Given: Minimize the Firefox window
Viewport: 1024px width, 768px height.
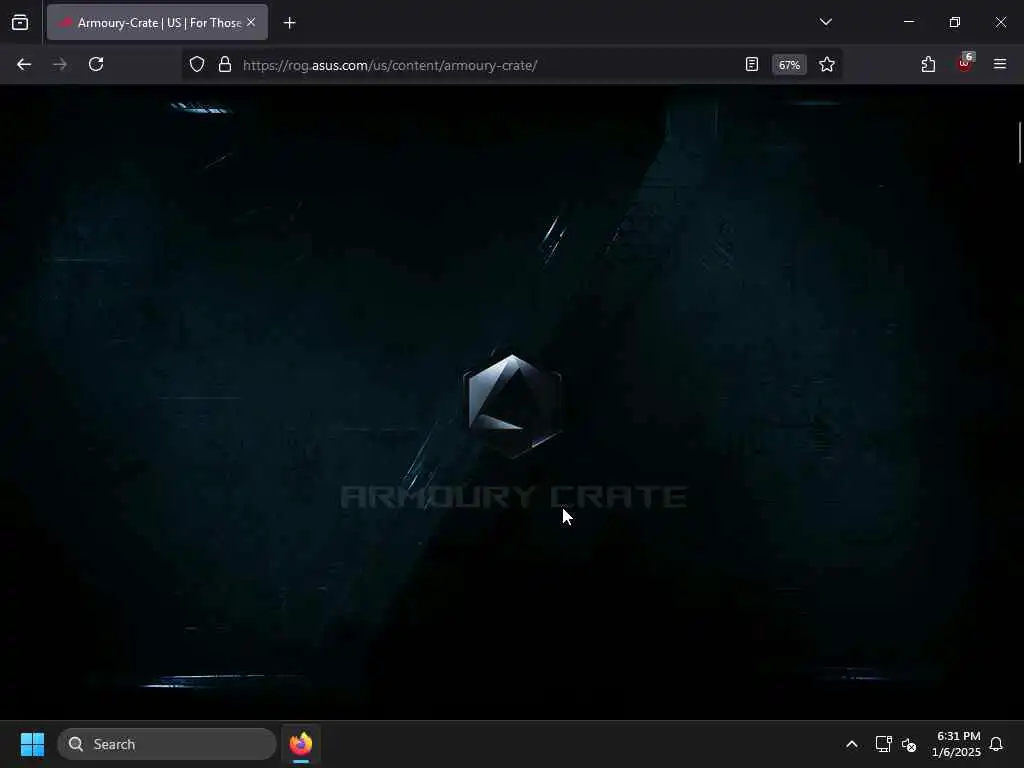Looking at the screenshot, I should (x=908, y=22).
